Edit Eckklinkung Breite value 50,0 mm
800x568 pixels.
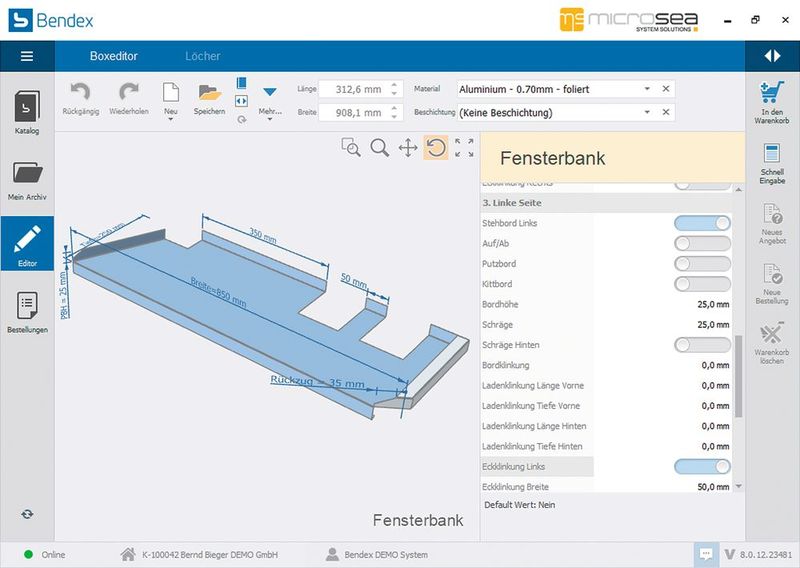713,487
